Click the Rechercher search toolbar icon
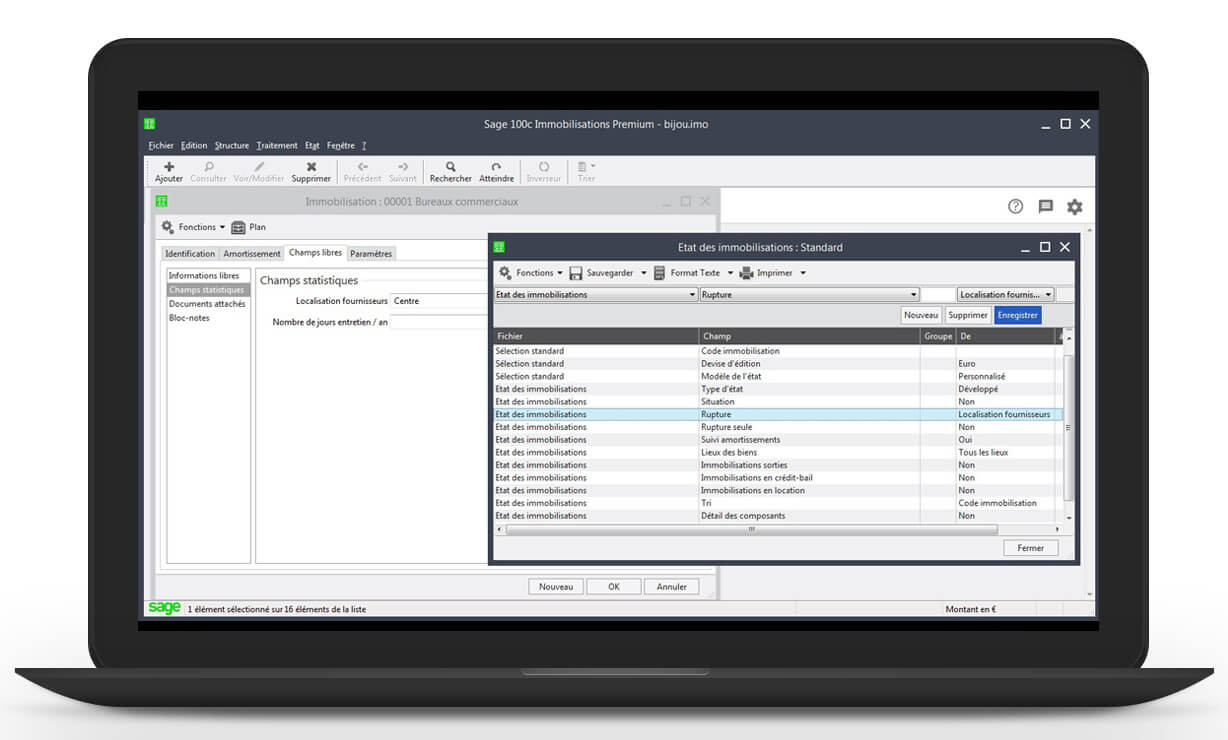 click(451, 167)
